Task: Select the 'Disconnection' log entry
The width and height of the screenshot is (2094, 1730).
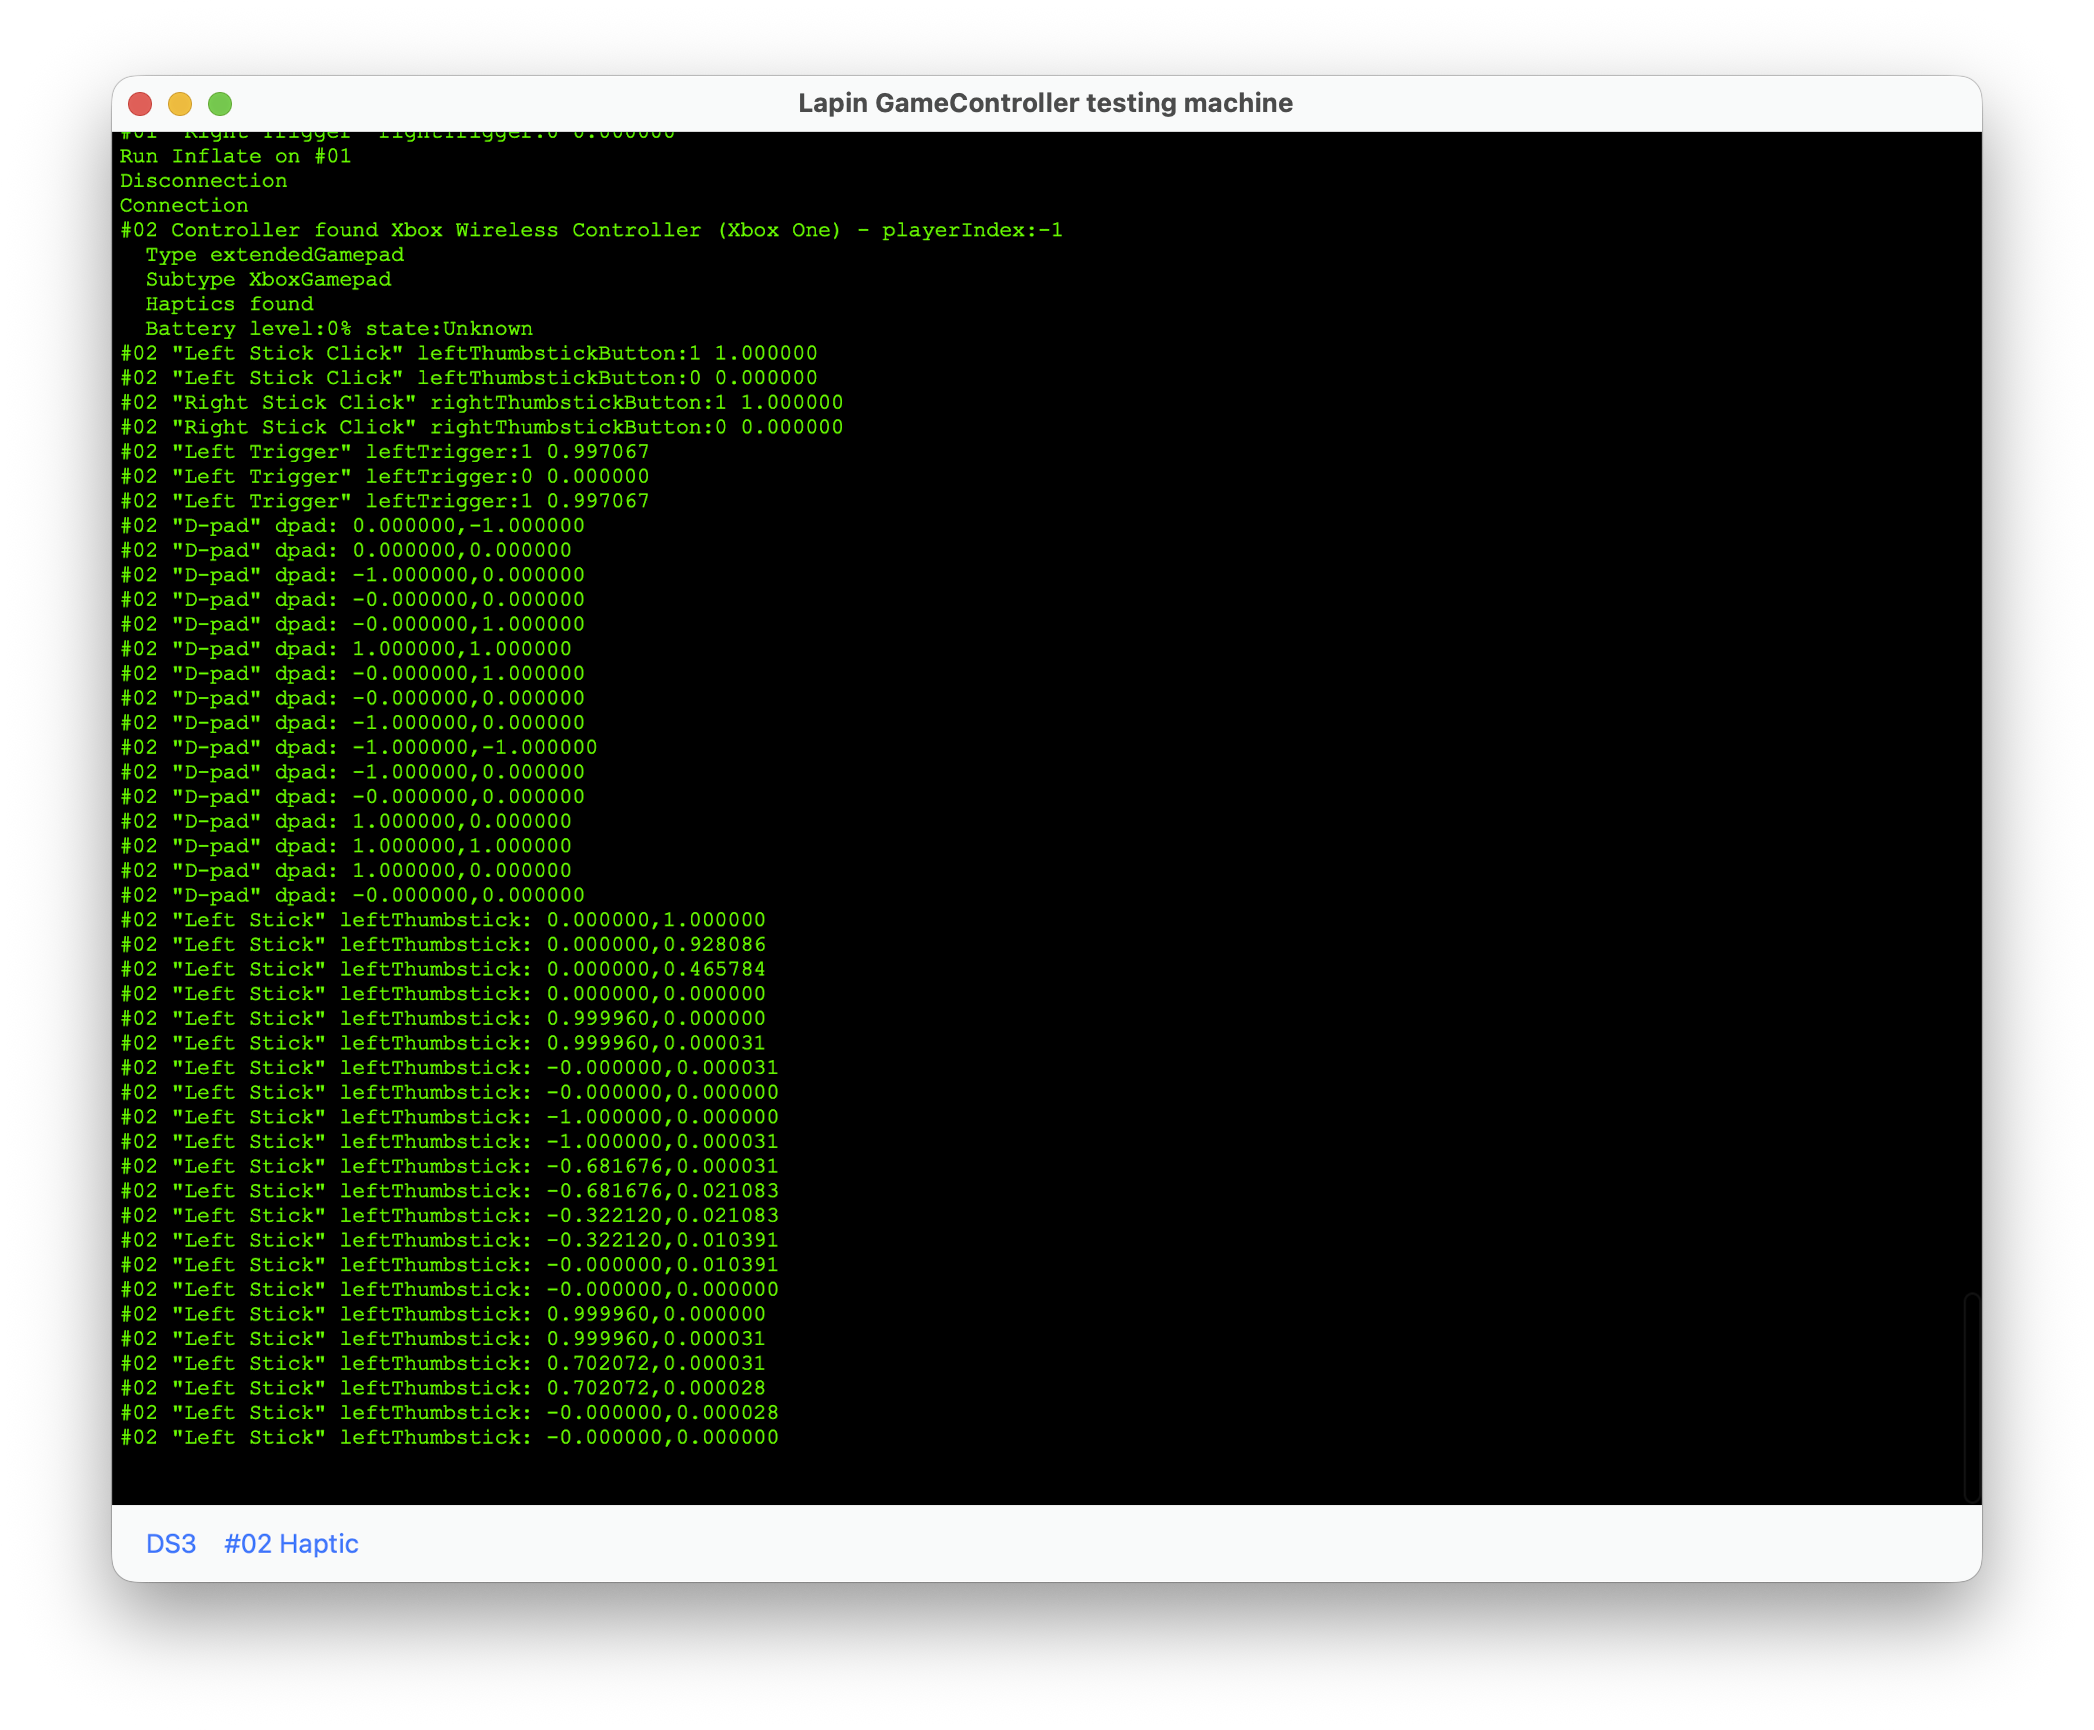Action: pos(203,181)
